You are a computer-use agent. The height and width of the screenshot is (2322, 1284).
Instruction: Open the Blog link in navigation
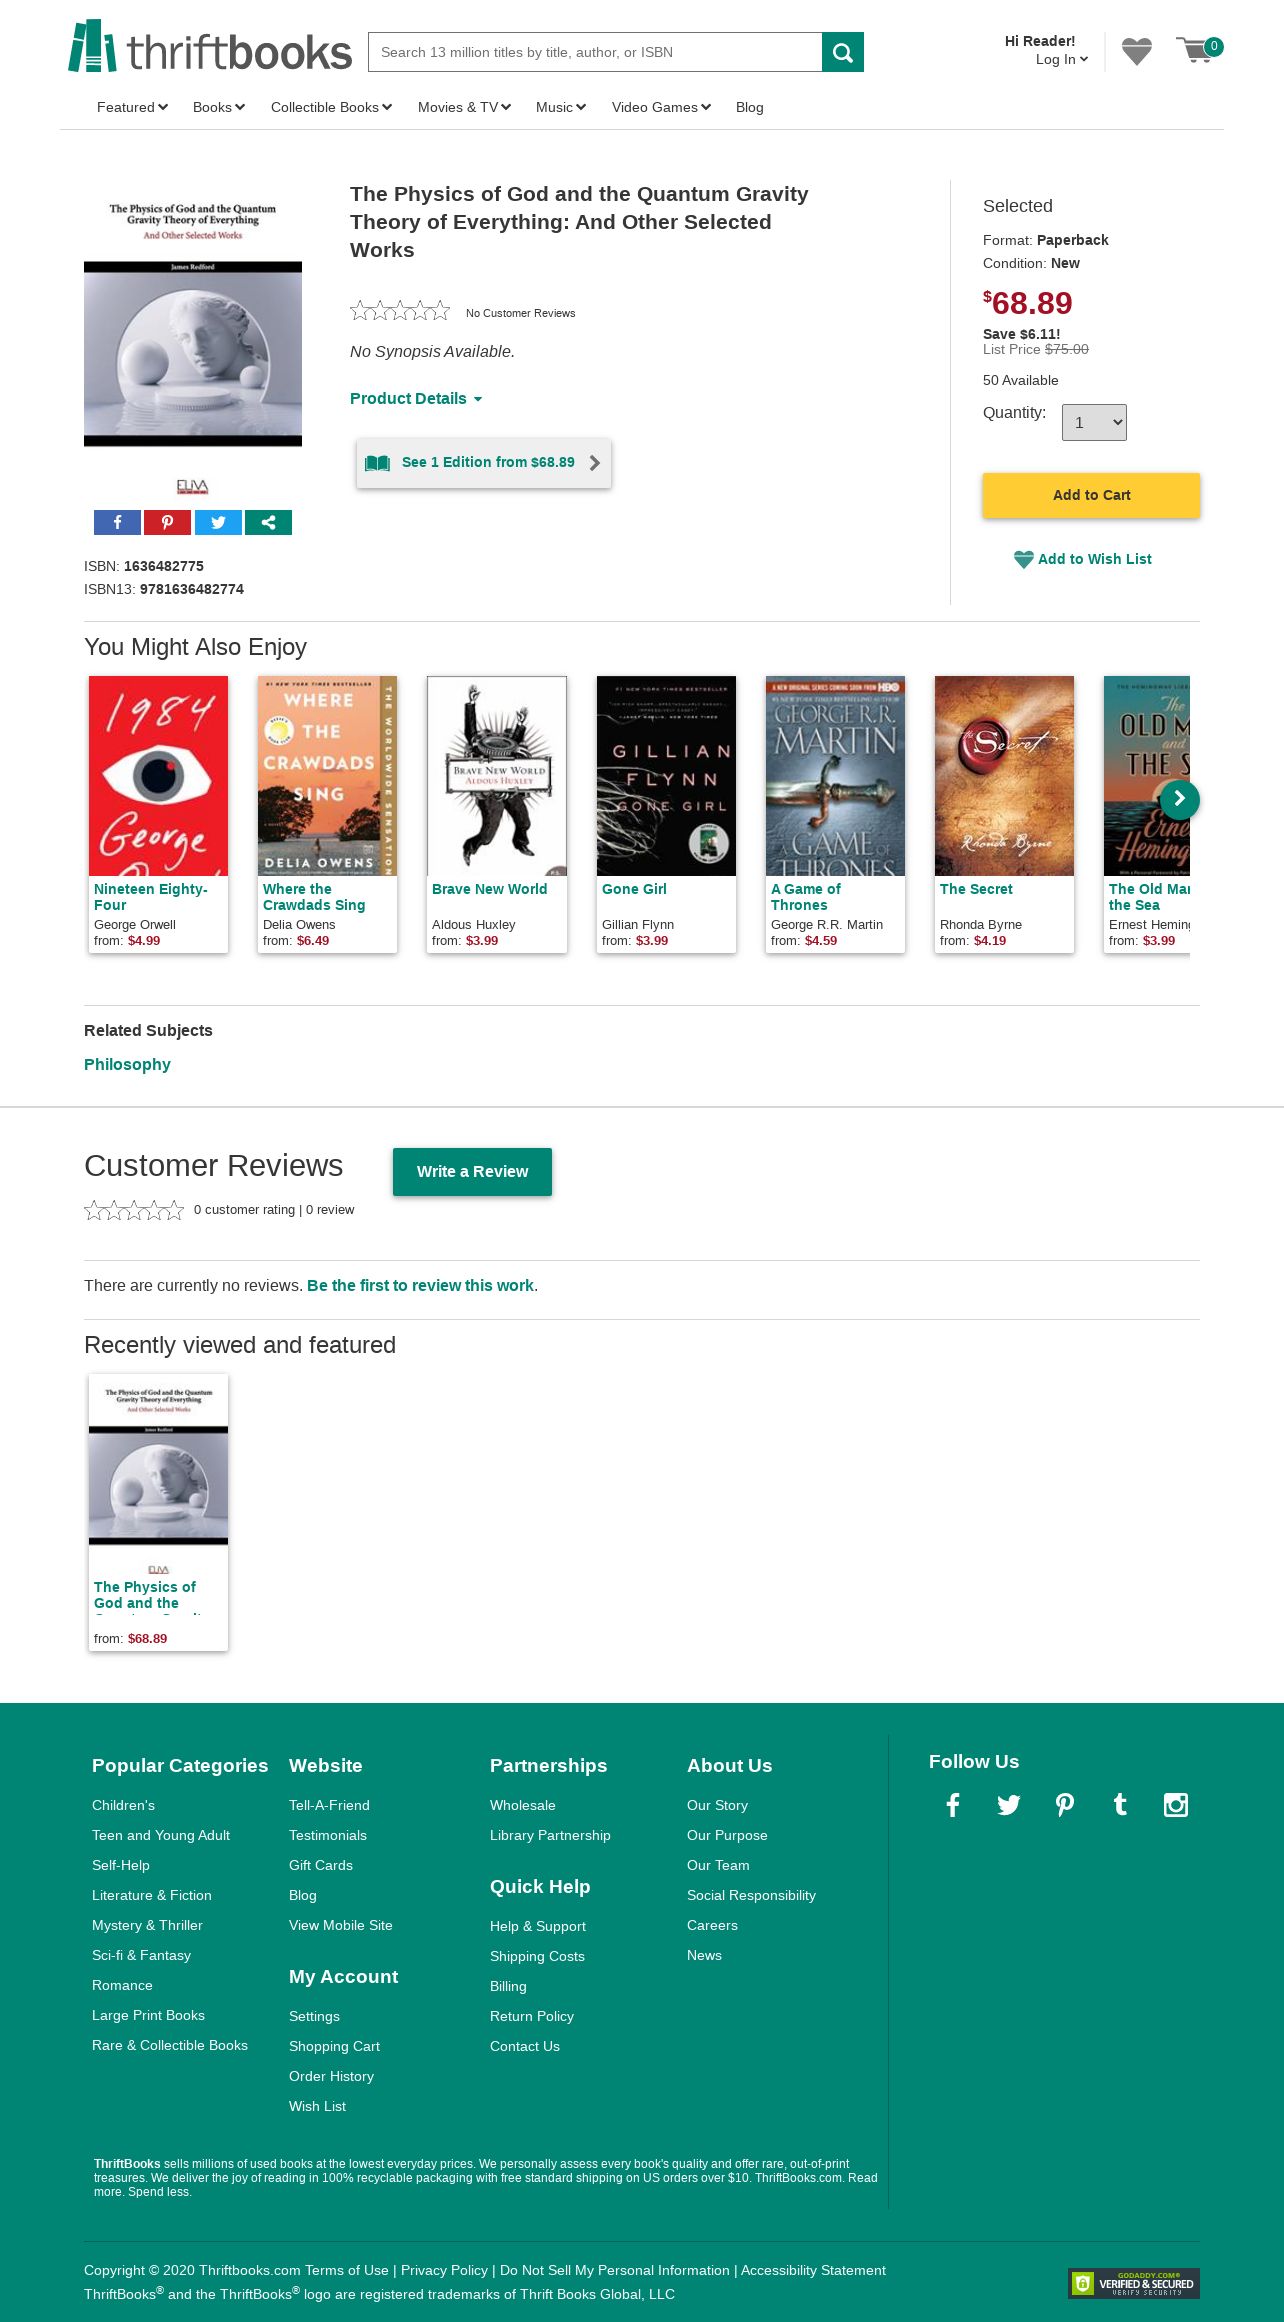(750, 107)
